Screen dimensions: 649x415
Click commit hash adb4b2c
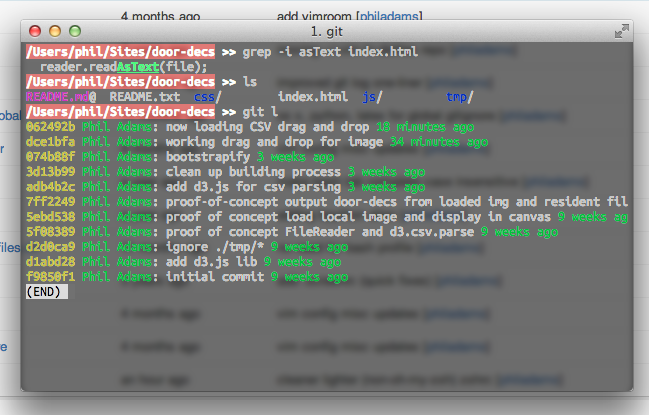[50, 187]
